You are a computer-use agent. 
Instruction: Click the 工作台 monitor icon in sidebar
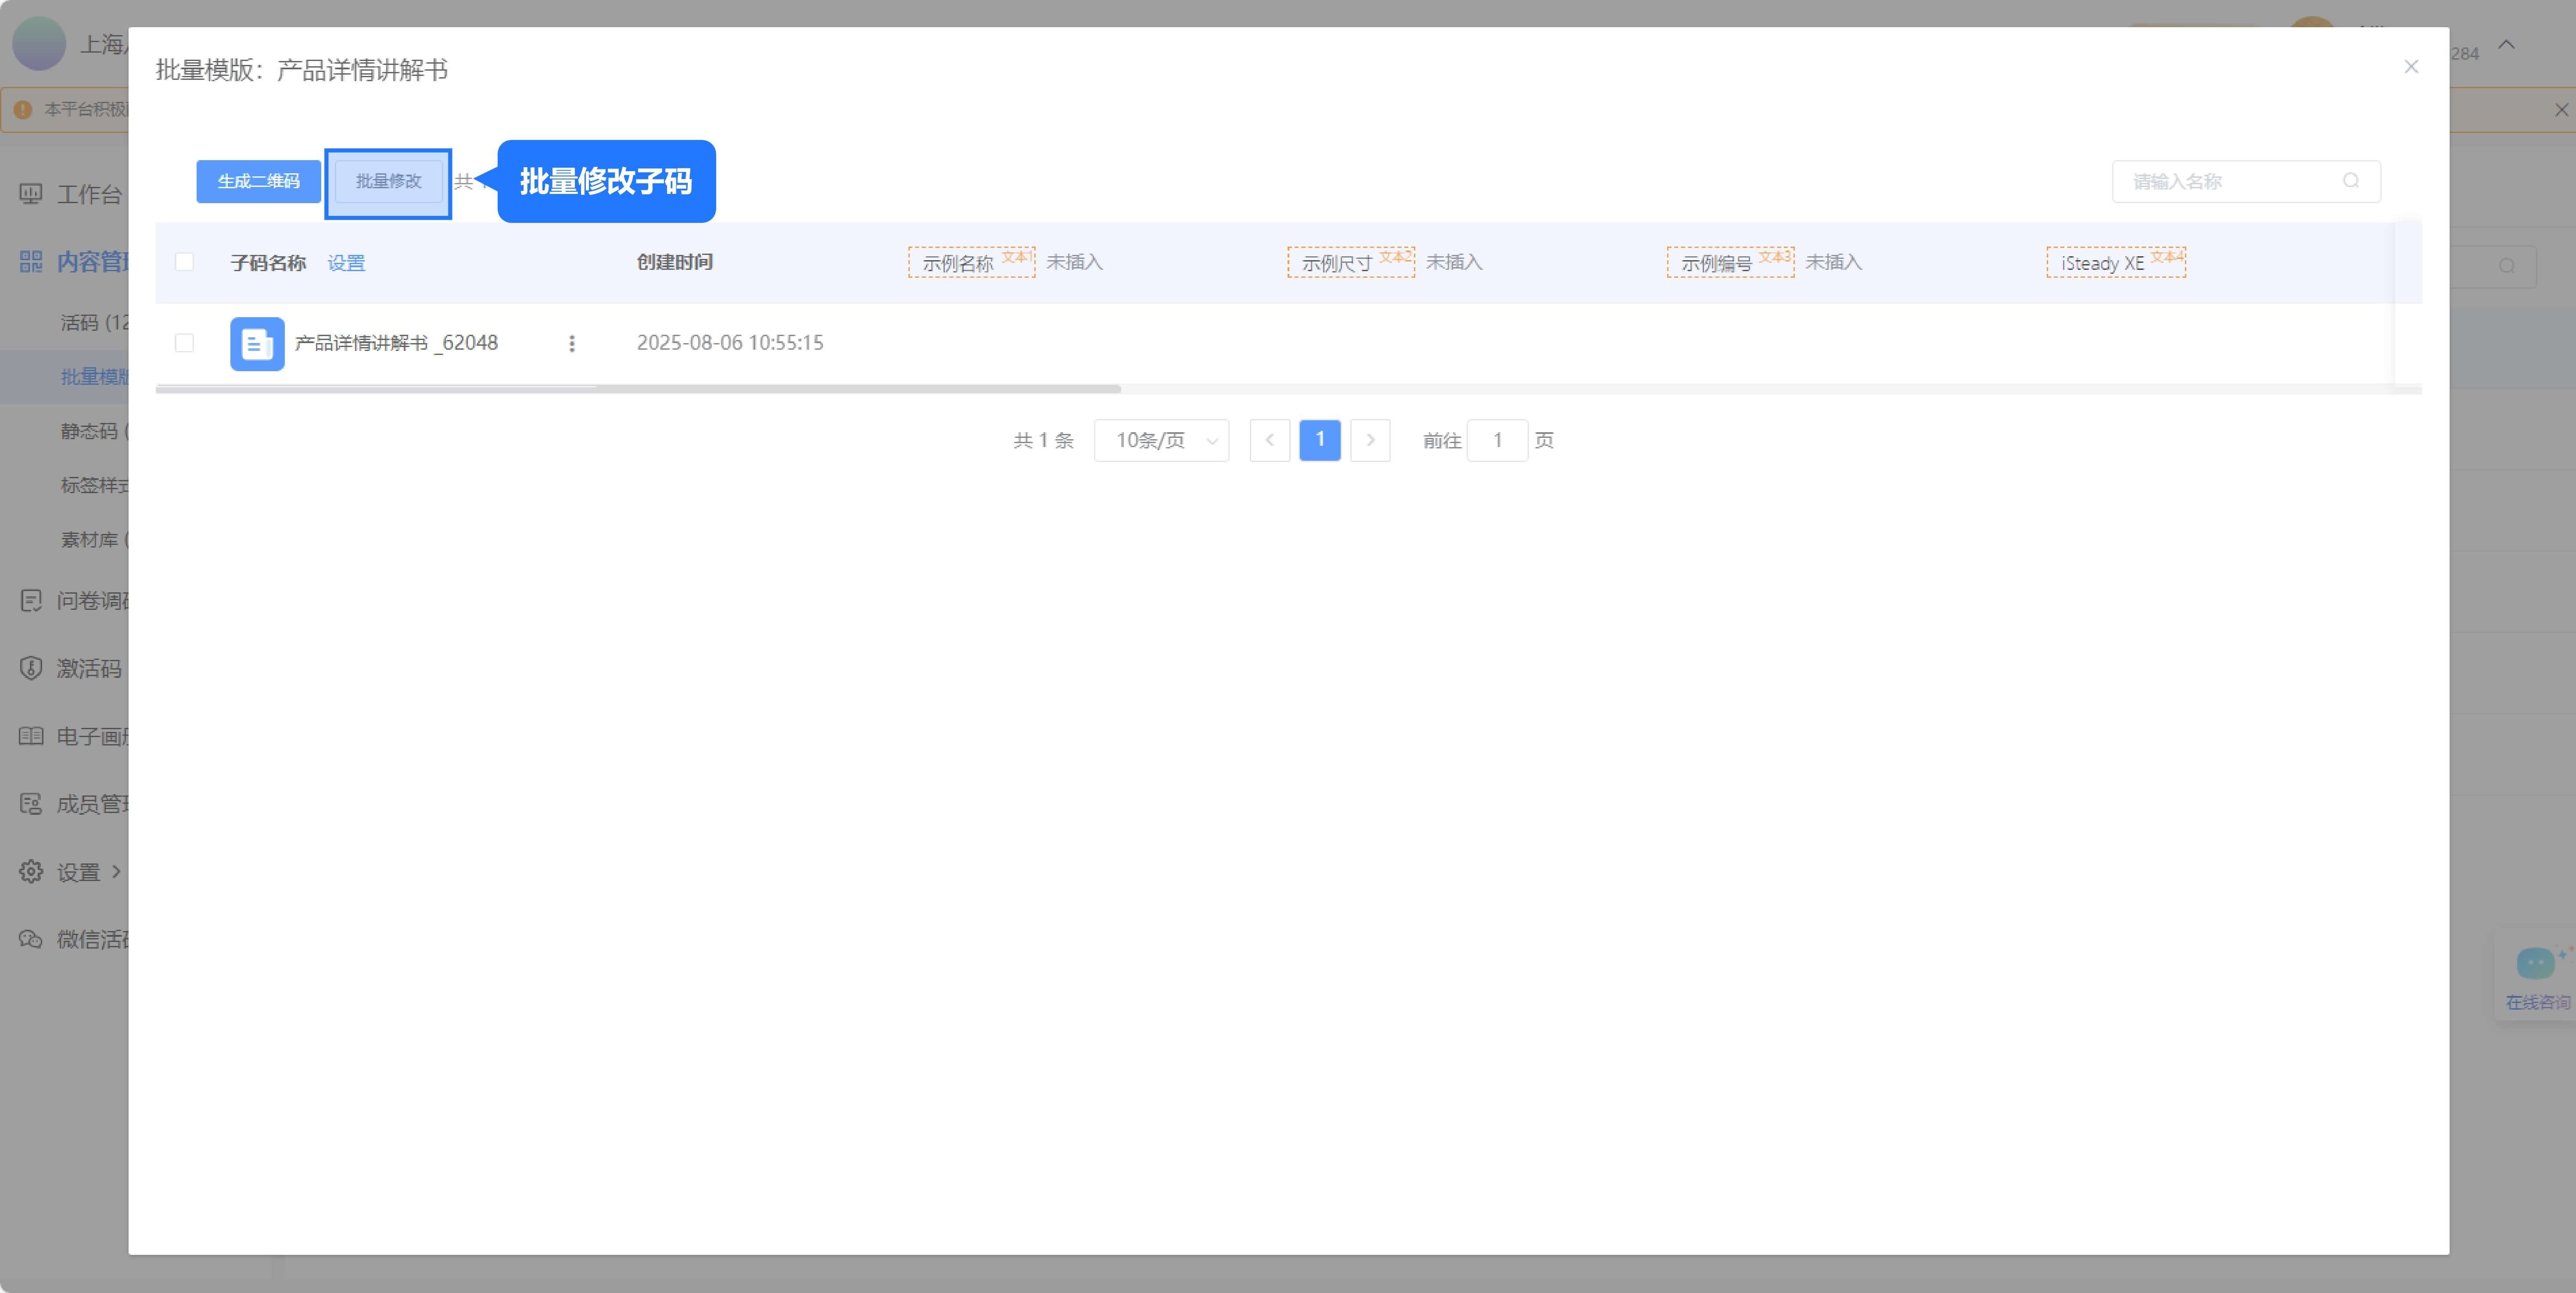31,194
